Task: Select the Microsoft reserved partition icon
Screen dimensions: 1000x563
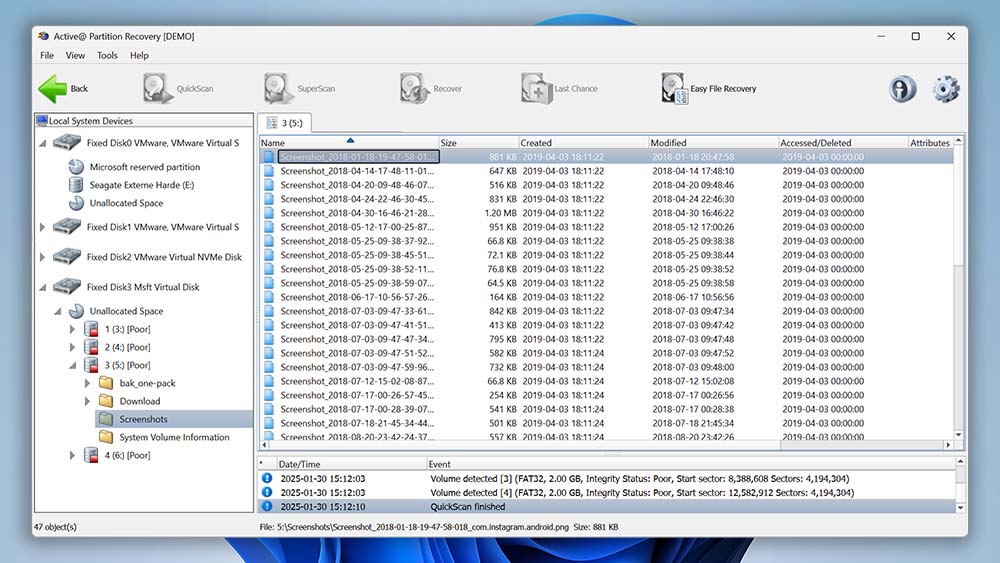Action: click(x=76, y=166)
